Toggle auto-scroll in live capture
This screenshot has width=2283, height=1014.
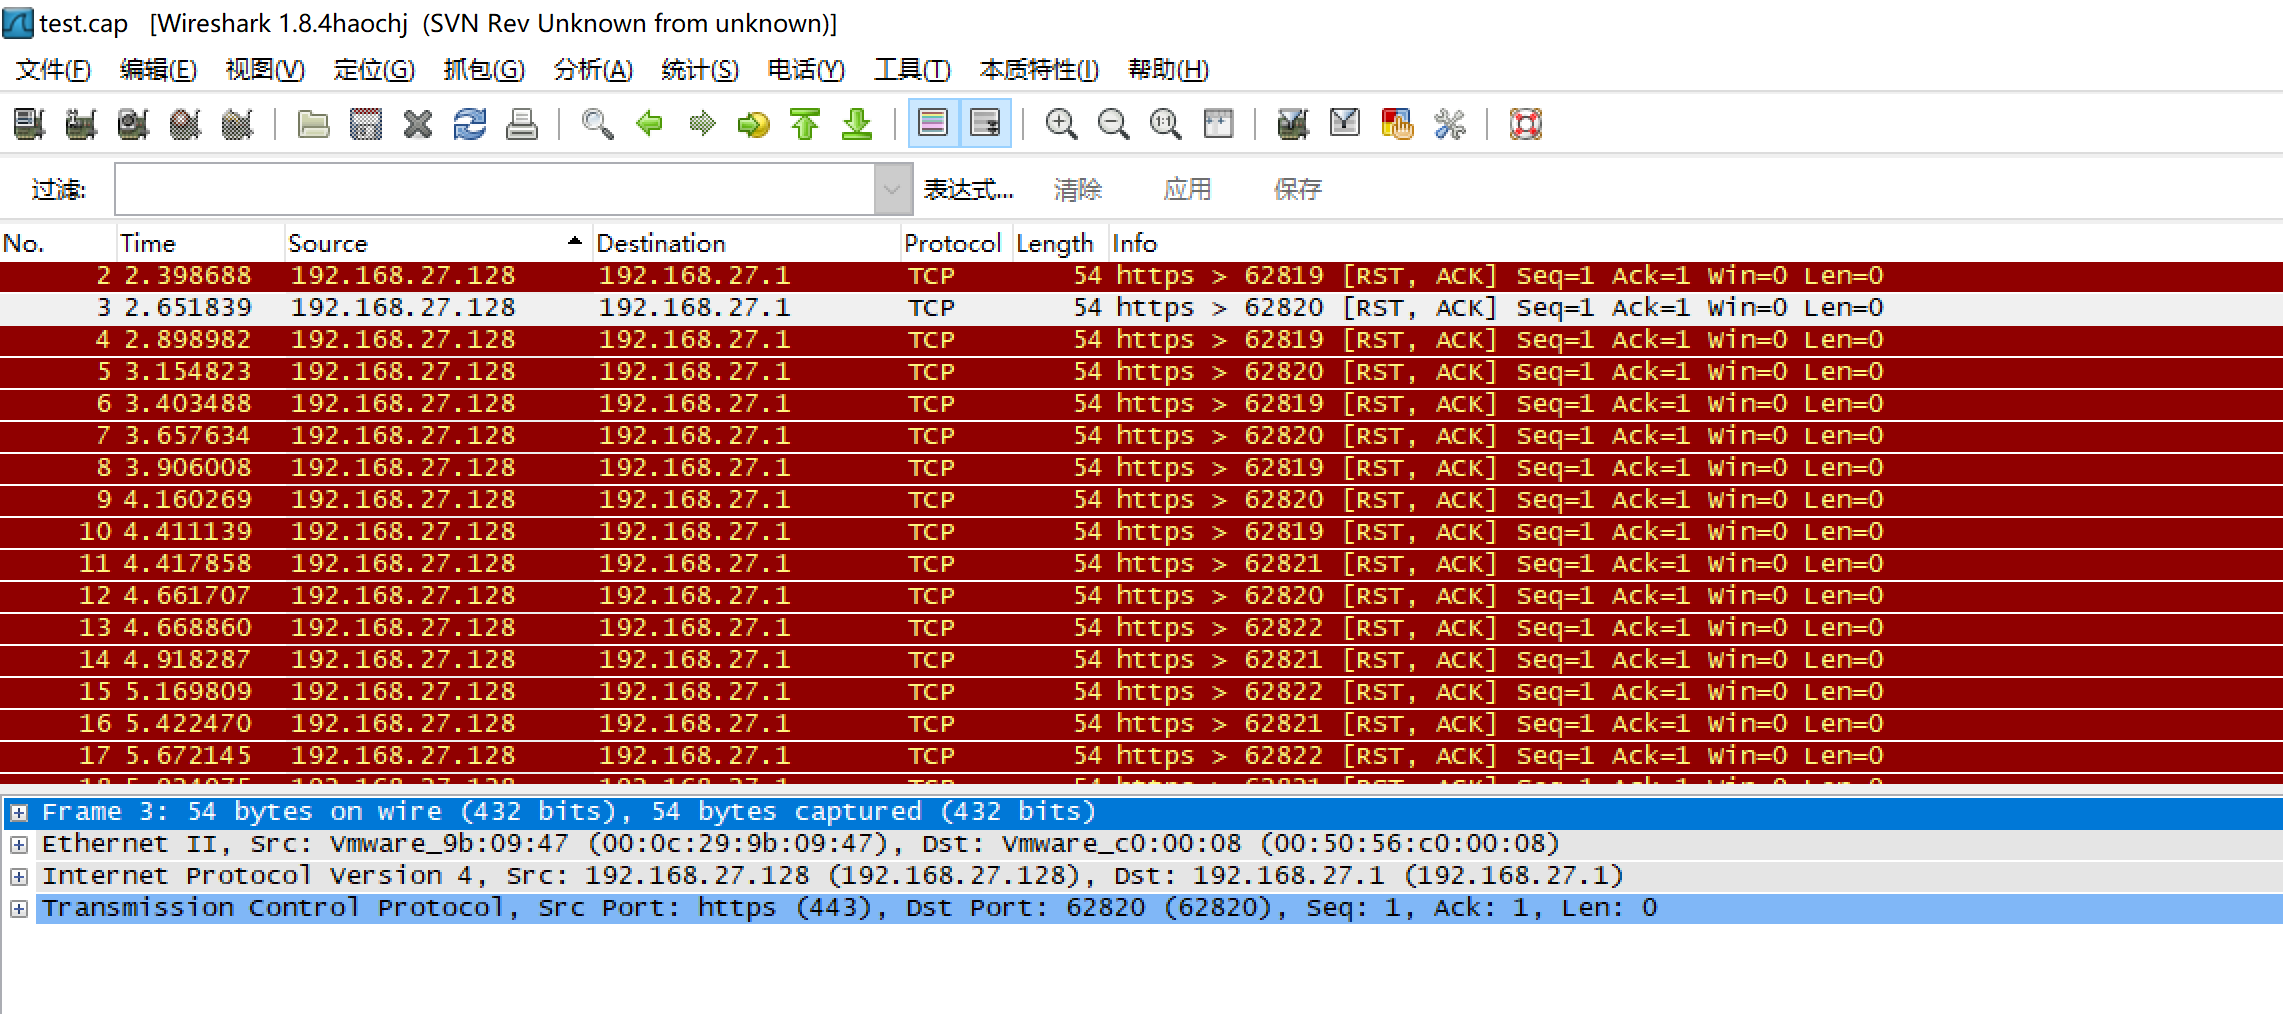(985, 123)
